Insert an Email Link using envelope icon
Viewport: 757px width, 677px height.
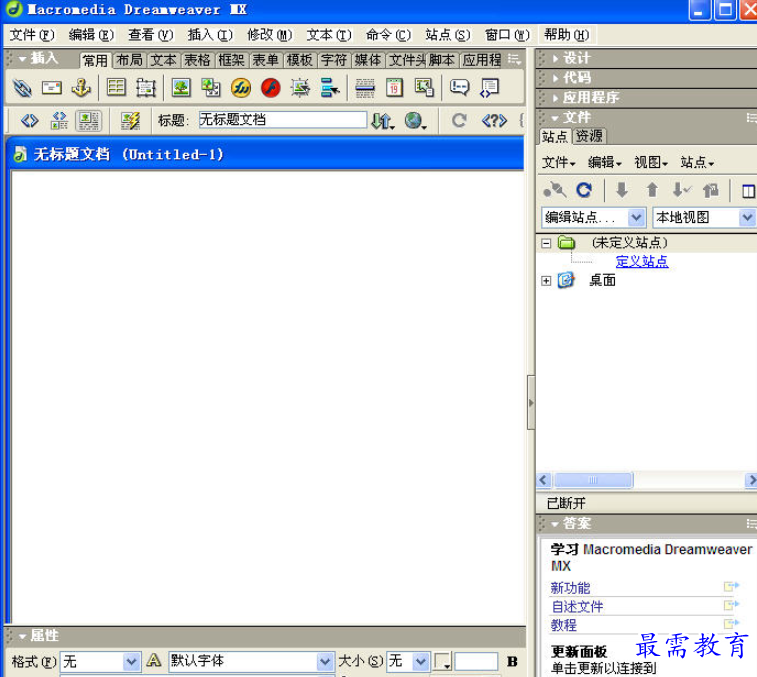(52, 88)
